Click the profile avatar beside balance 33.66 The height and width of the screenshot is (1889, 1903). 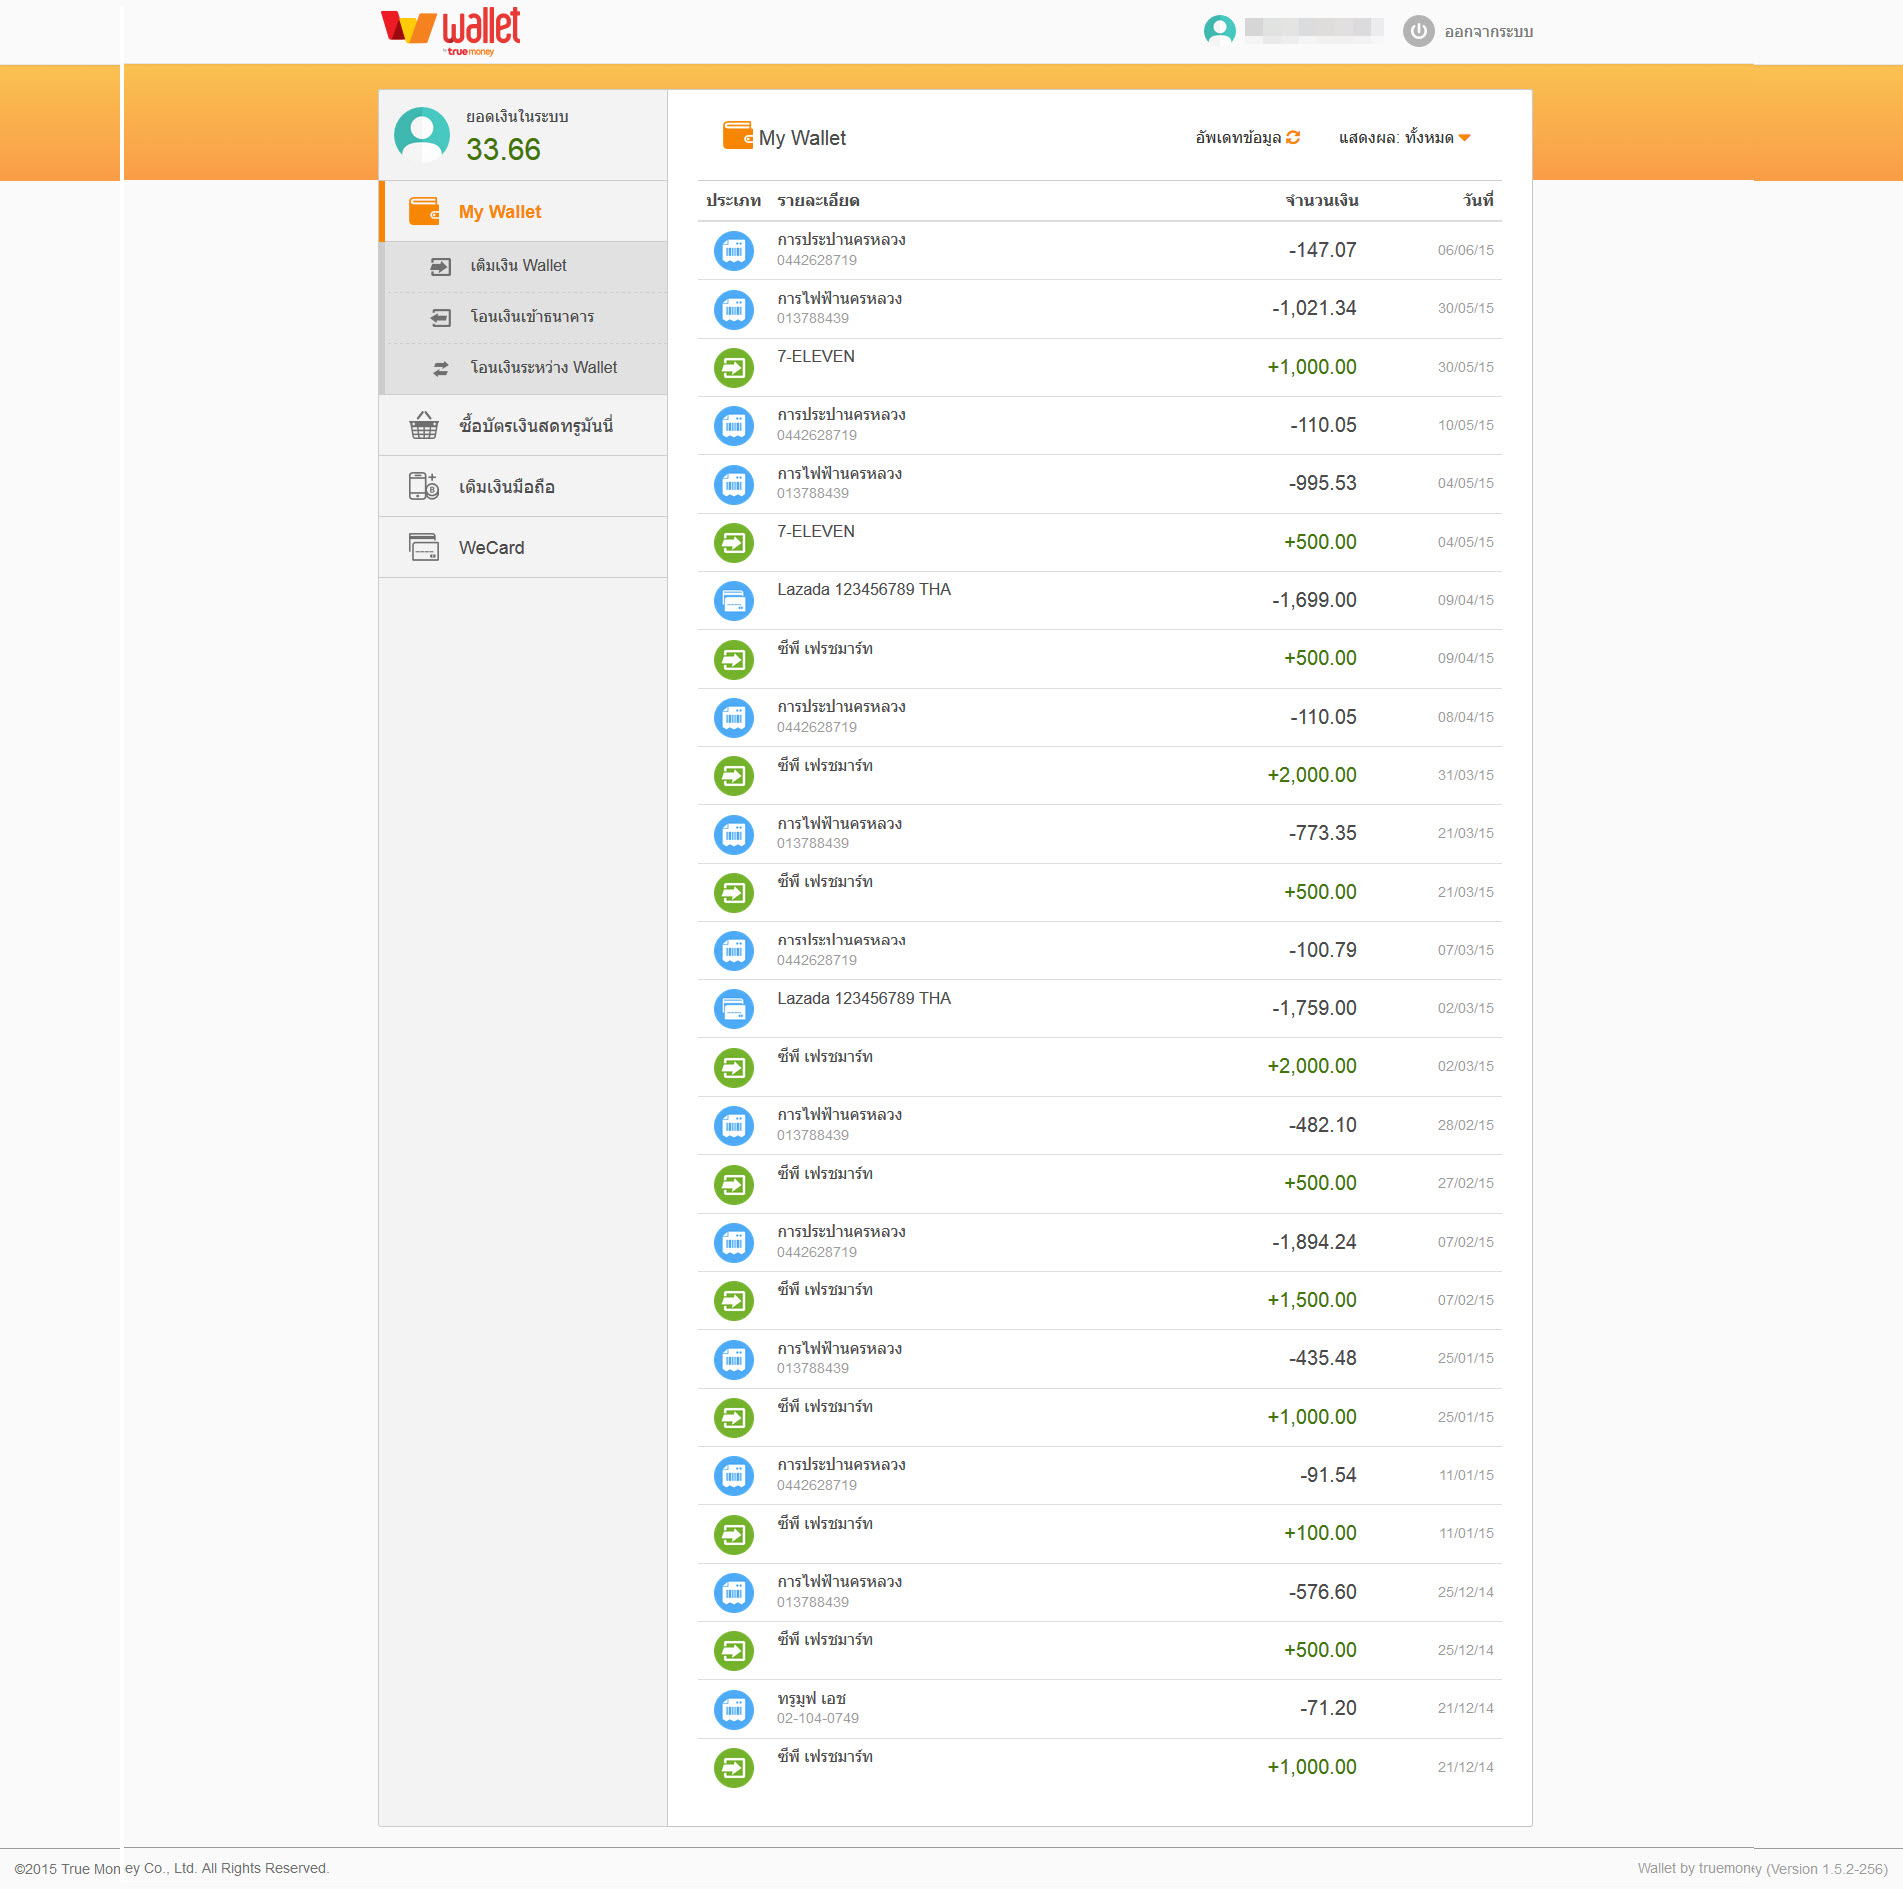(x=422, y=135)
